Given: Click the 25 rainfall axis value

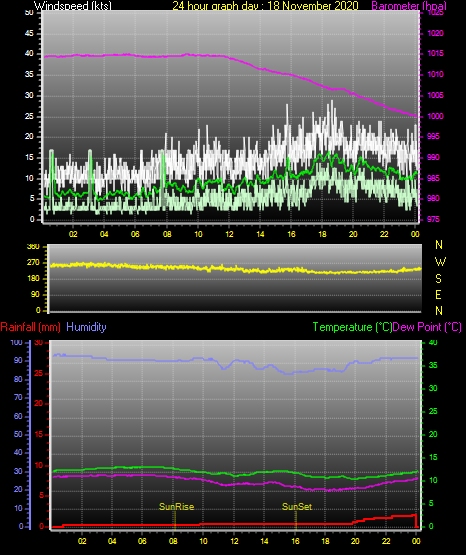Looking at the screenshot, I should (x=39, y=373).
